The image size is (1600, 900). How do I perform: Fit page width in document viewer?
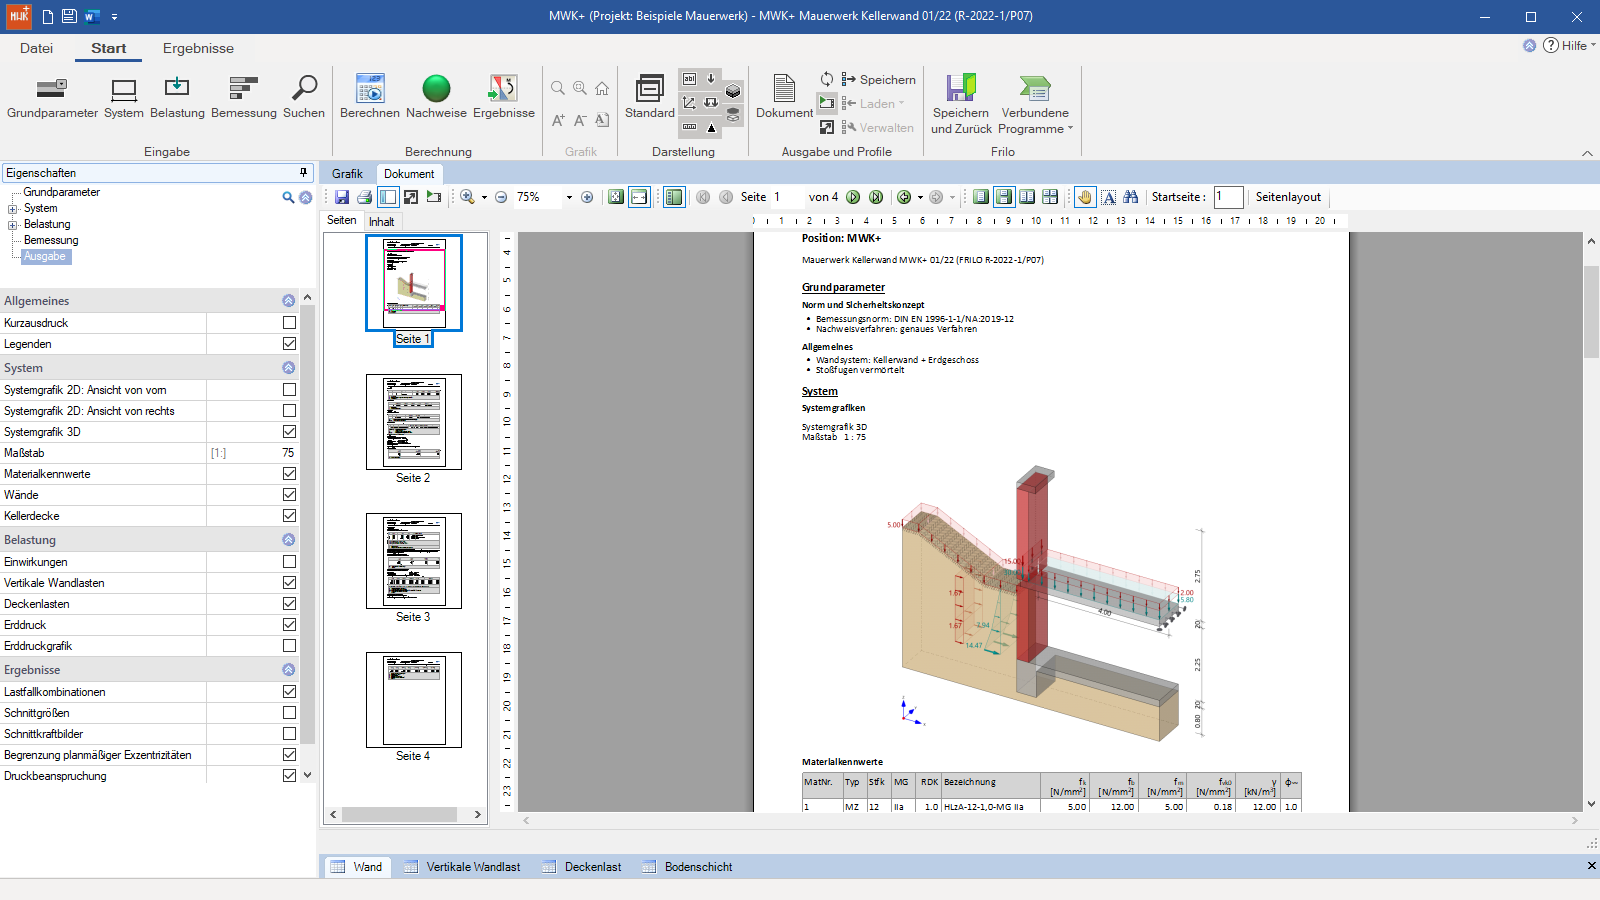tap(639, 197)
